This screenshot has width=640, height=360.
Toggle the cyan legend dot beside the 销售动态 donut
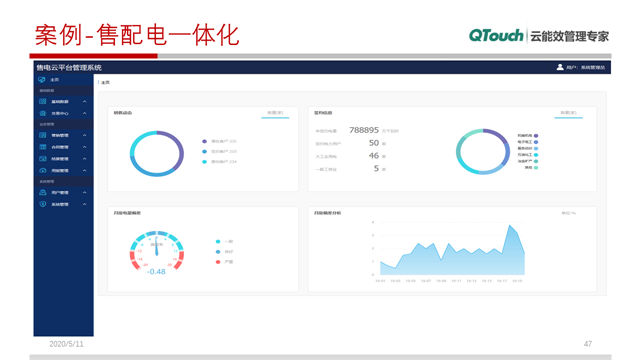pos(204,162)
